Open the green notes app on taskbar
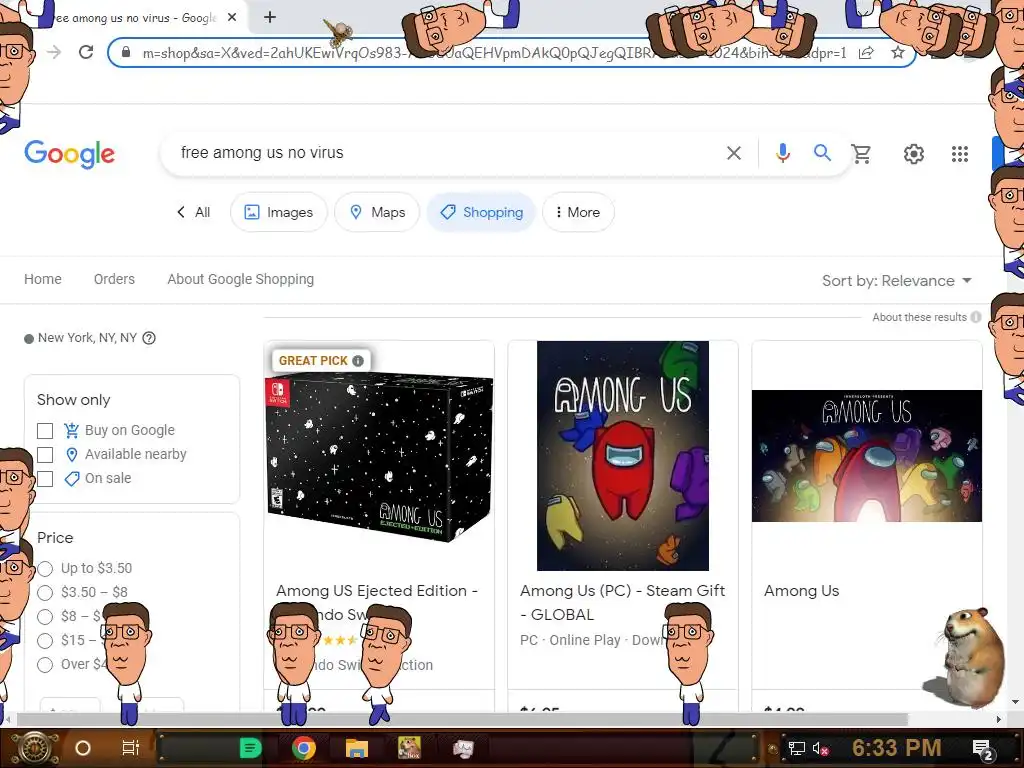 (x=251, y=748)
